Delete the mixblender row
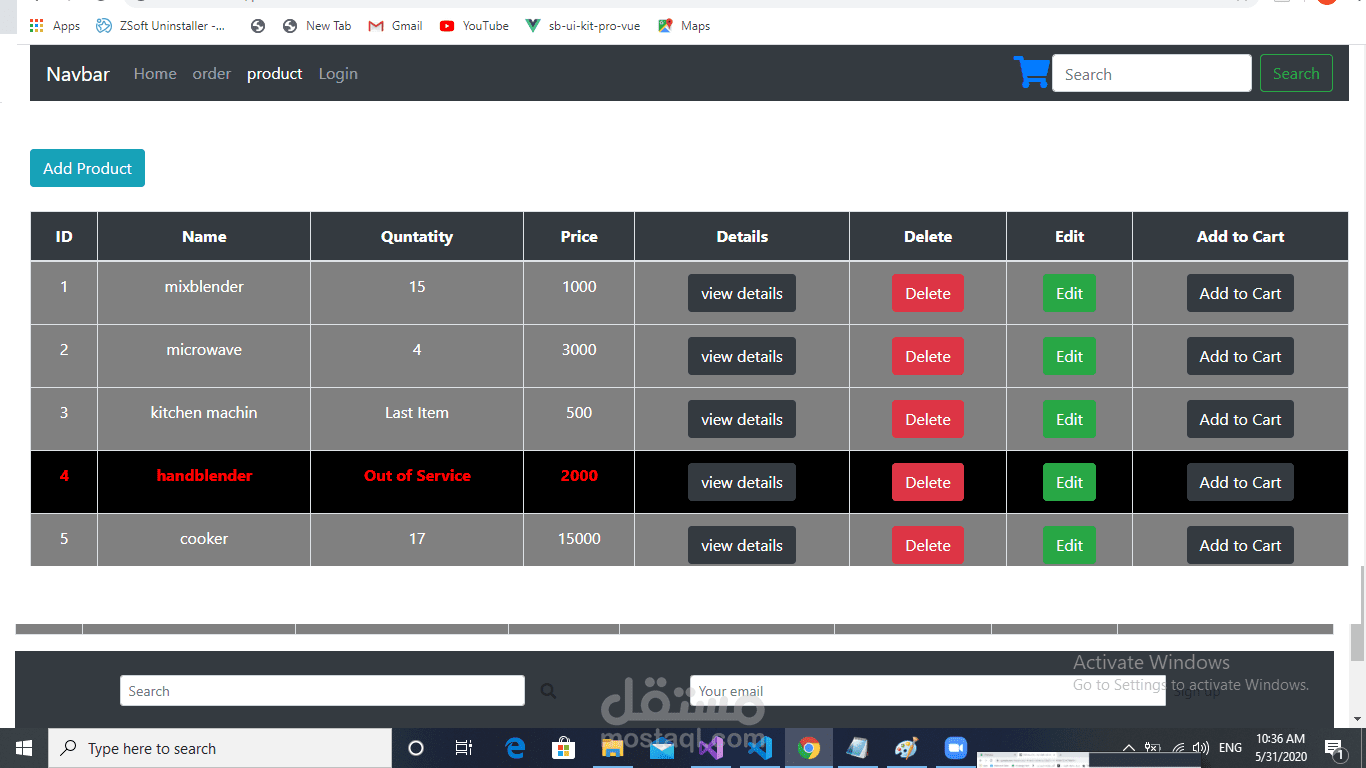This screenshot has width=1366, height=768. (928, 293)
